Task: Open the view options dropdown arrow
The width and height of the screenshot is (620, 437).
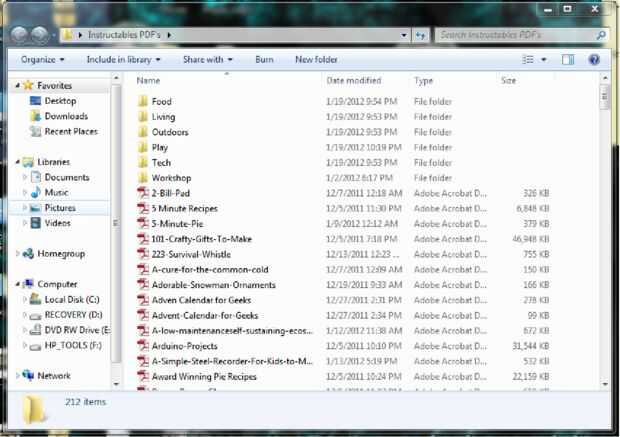Action: click(544, 60)
